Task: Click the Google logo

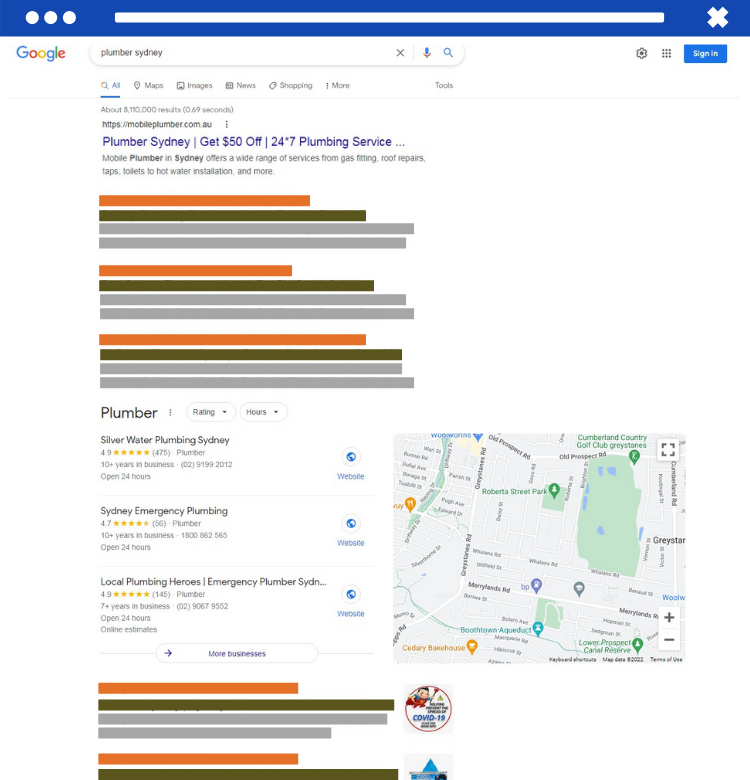Action: (41, 53)
